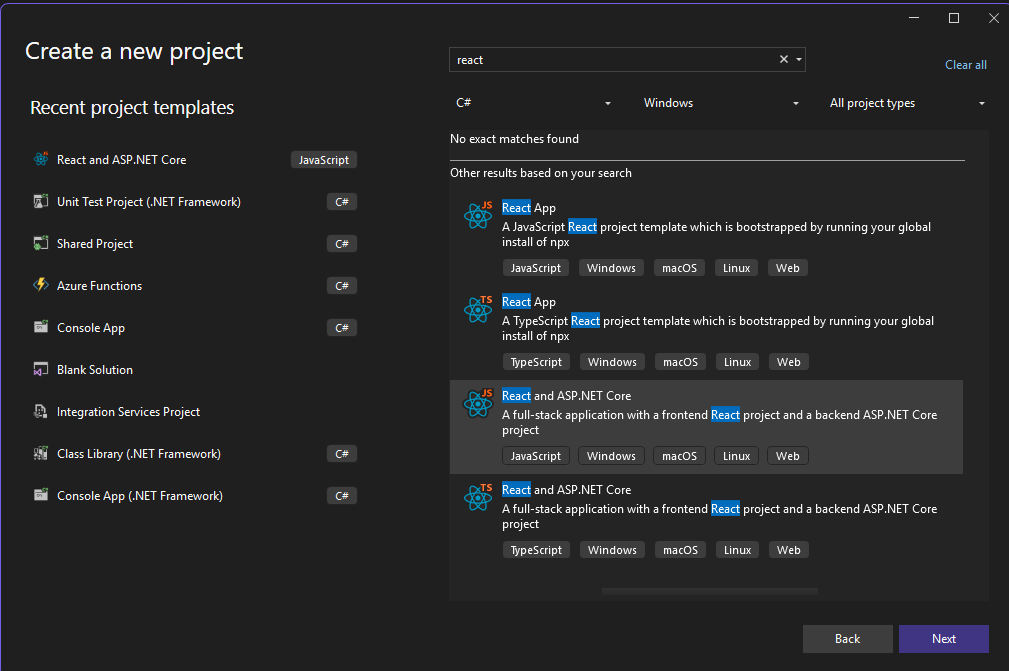
Task: Open the Windows platform filter dropdown
Action: point(721,103)
